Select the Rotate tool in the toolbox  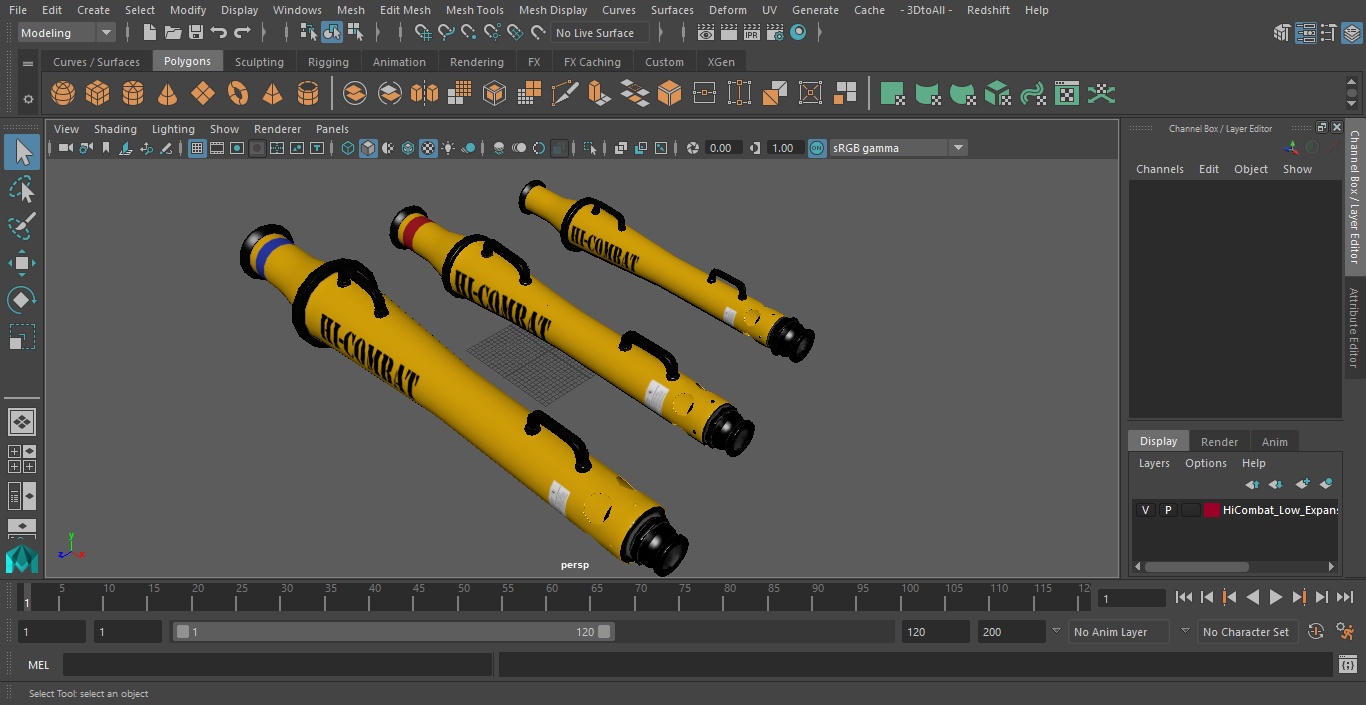tap(21, 300)
